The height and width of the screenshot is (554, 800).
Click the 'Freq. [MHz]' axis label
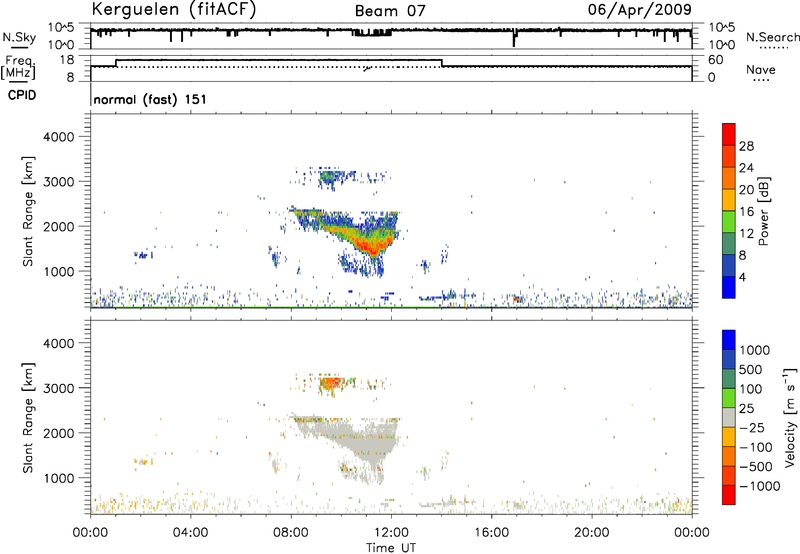[x=18, y=68]
